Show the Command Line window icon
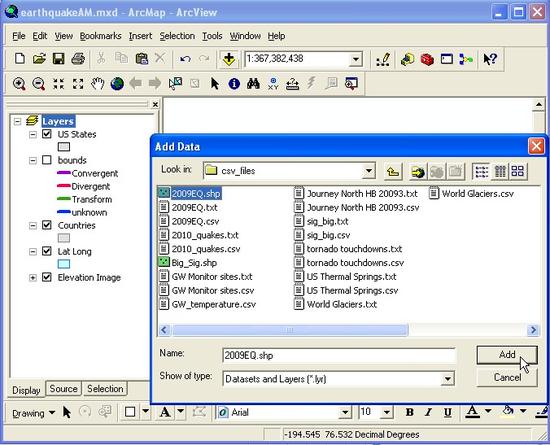Image resolution: width=550 pixels, height=445 pixels. click(447, 59)
